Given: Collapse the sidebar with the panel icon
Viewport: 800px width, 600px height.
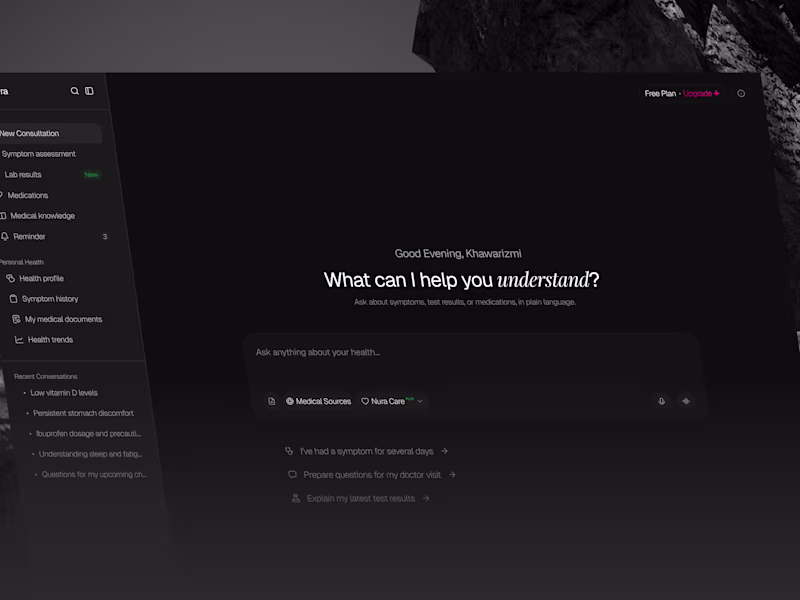Looking at the screenshot, I should [x=89, y=91].
